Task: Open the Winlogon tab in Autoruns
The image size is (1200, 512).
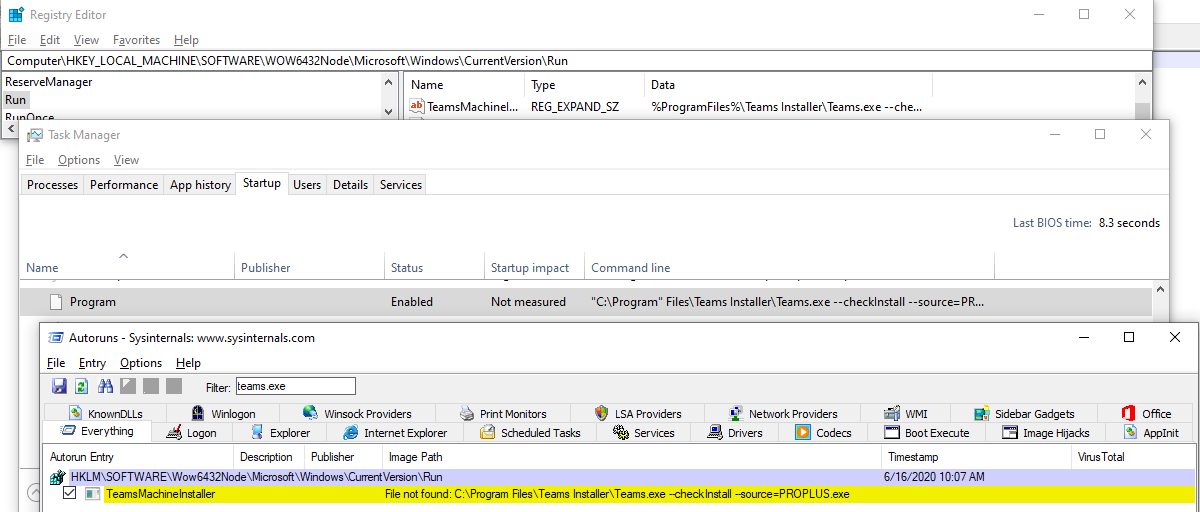Action: 223,413
